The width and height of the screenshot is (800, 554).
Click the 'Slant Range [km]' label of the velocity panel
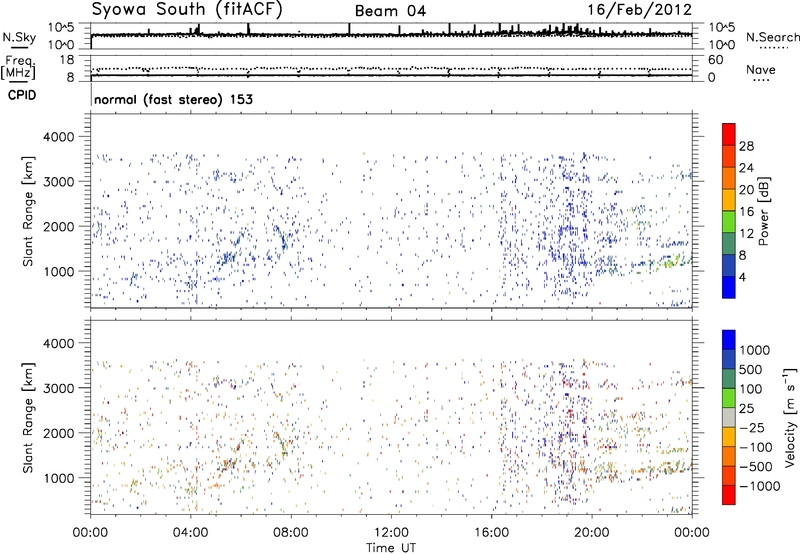coord(28,418)
